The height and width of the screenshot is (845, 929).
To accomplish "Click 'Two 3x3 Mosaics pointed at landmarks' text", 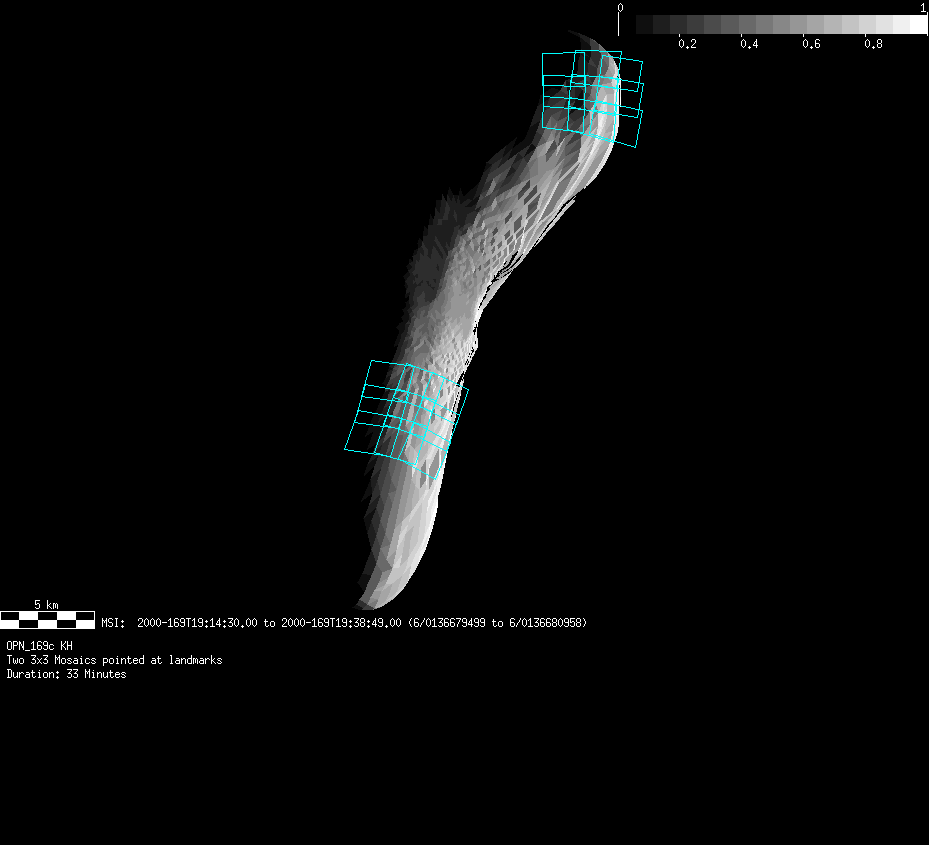I will pos(114,660).
